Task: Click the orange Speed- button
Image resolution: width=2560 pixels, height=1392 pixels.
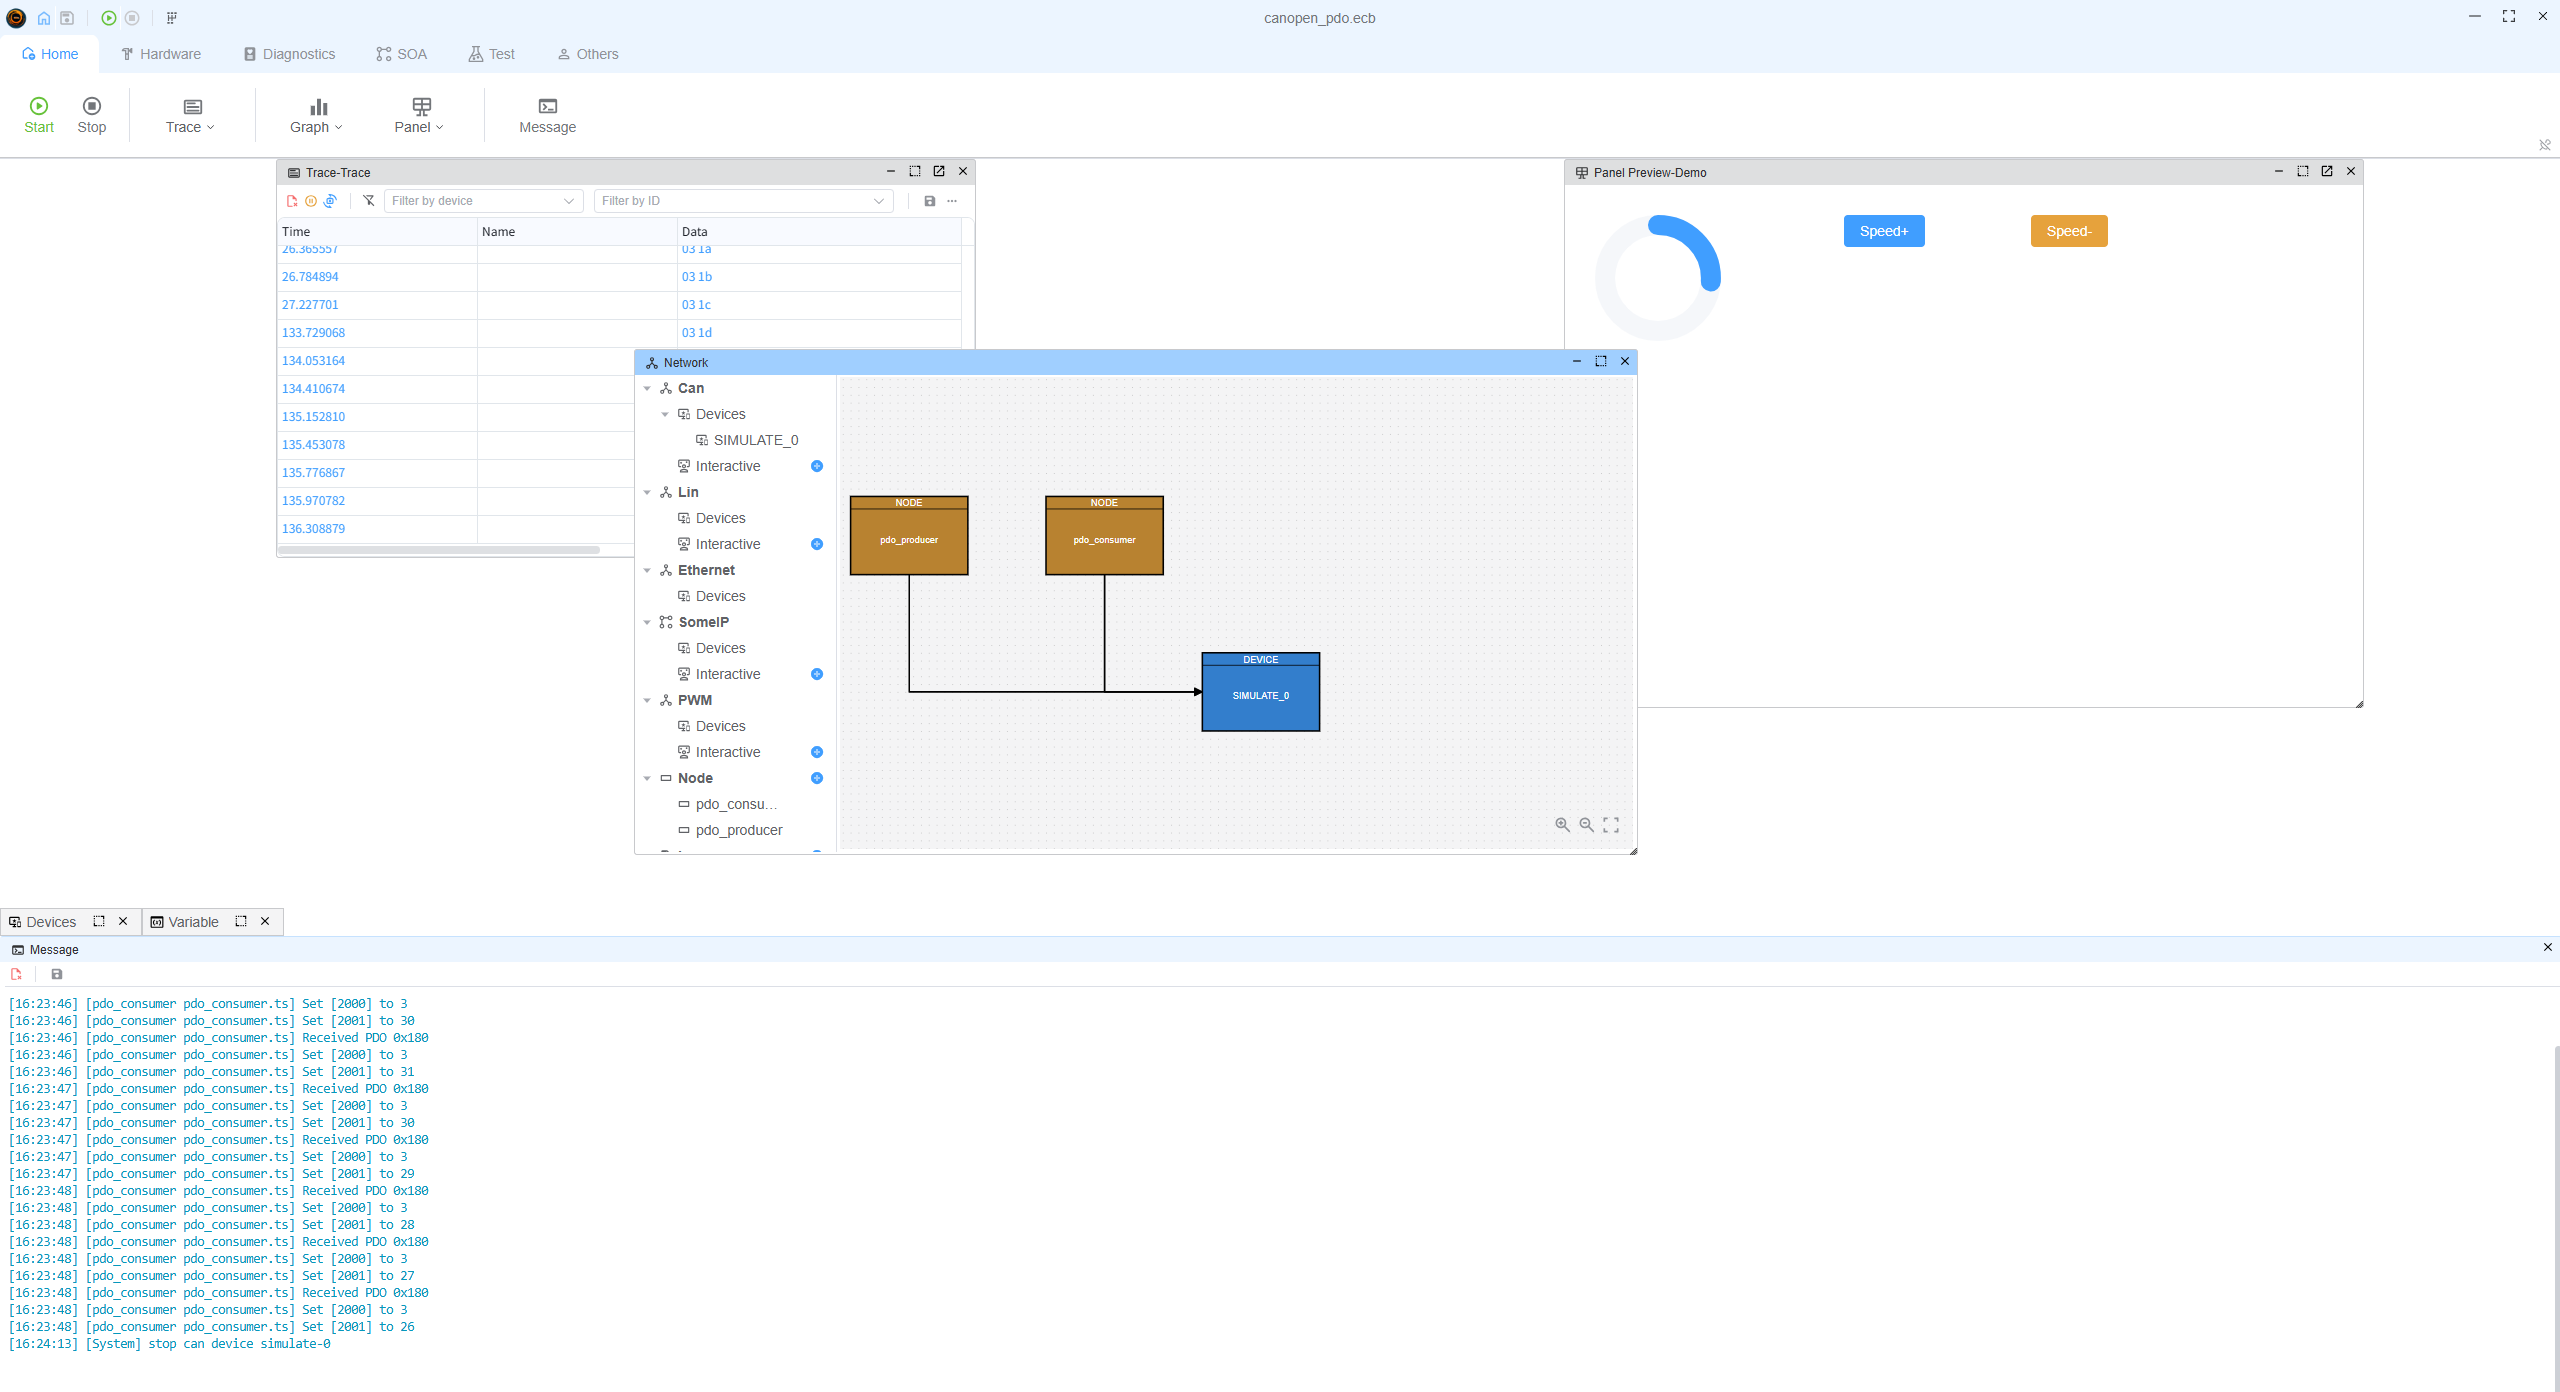Action: tap(2068, 231)
